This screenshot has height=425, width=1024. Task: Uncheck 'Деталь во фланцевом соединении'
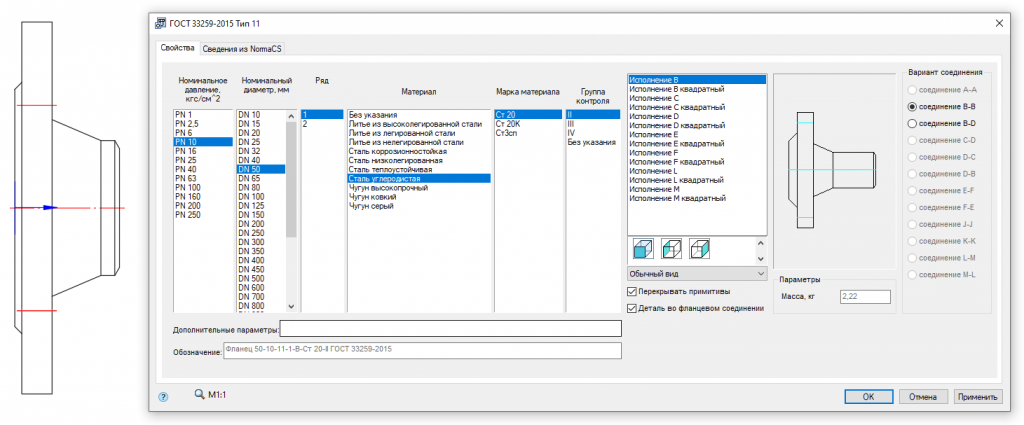coord(632,308)
